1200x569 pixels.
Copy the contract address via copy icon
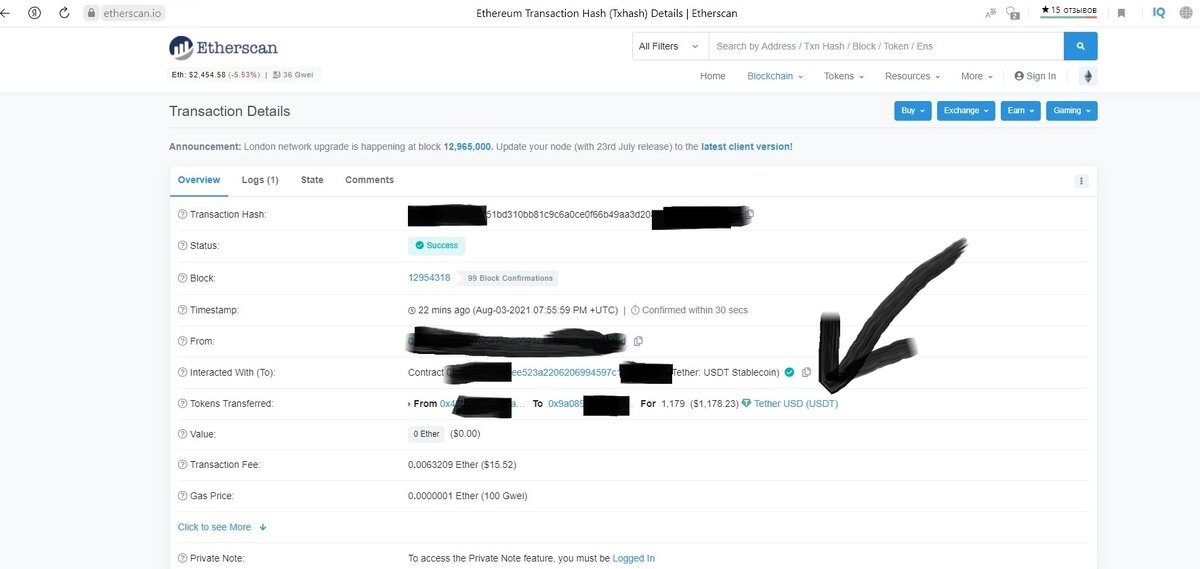tap(806, 372)
